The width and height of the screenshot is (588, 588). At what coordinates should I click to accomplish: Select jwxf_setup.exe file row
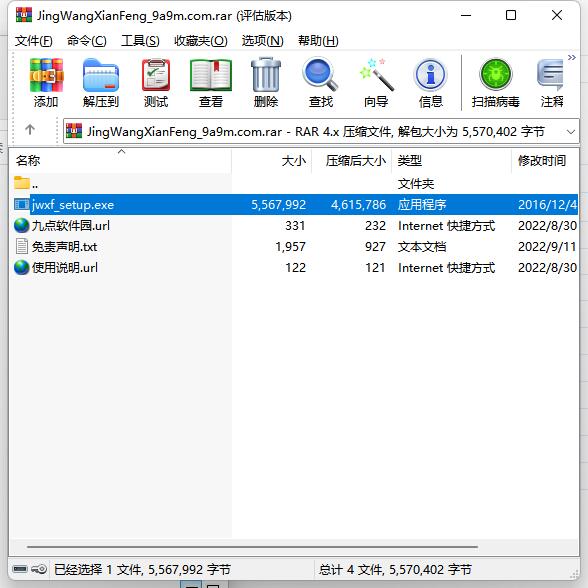294,205
